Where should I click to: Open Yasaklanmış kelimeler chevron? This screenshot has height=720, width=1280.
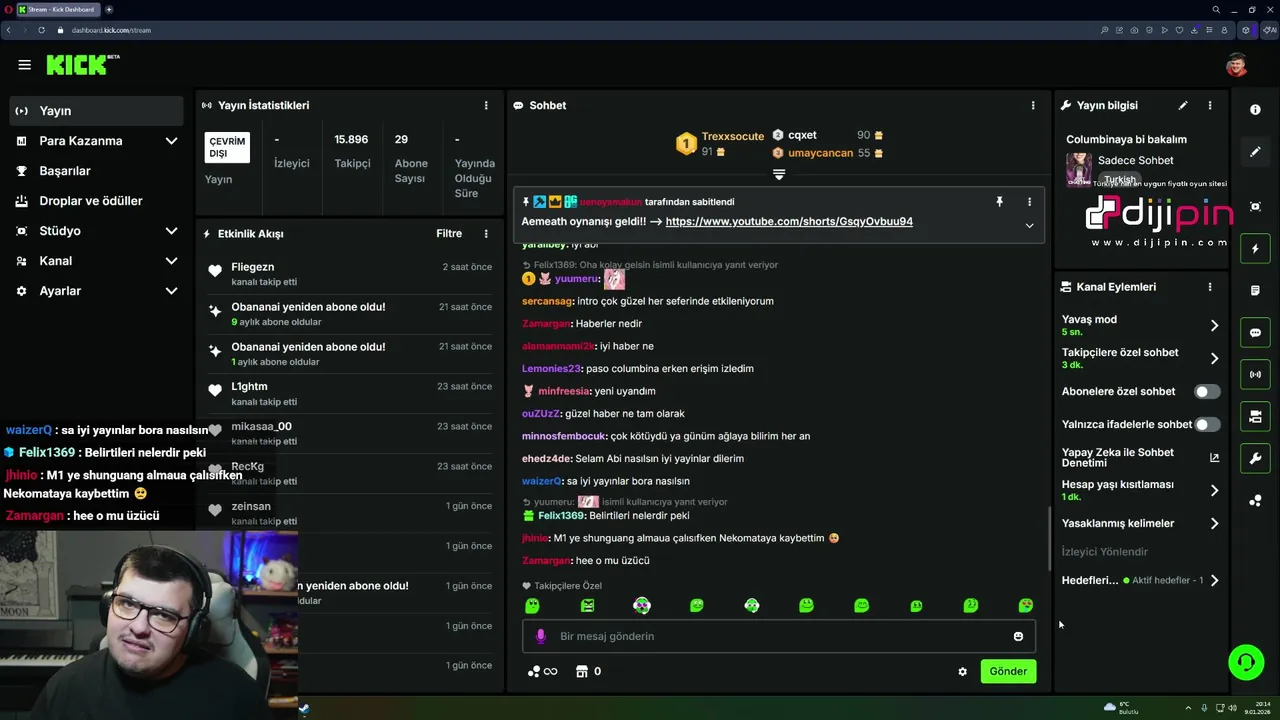click(x=1214, y=524)
